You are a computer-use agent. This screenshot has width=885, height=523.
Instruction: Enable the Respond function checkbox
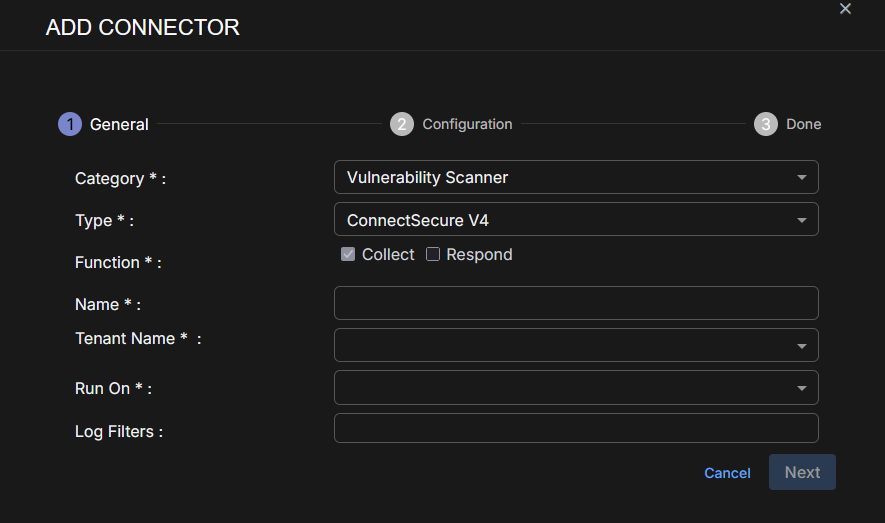[433, 254]
